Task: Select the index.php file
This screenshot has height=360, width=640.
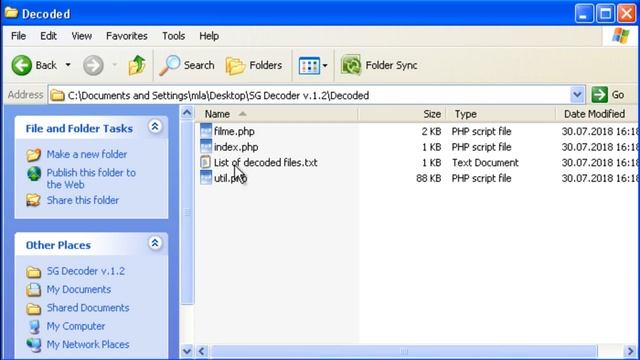Action: 236,147
